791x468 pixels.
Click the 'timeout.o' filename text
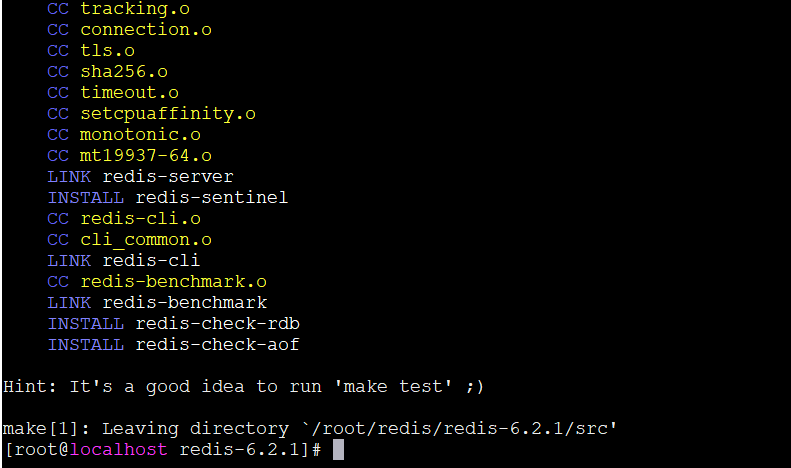pos(130,92)
